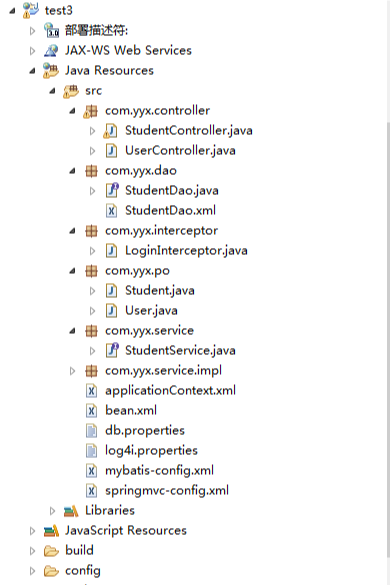Click the vertical scrollbar thumb
This screenshot has height=585, width=390.
point(389,340)
